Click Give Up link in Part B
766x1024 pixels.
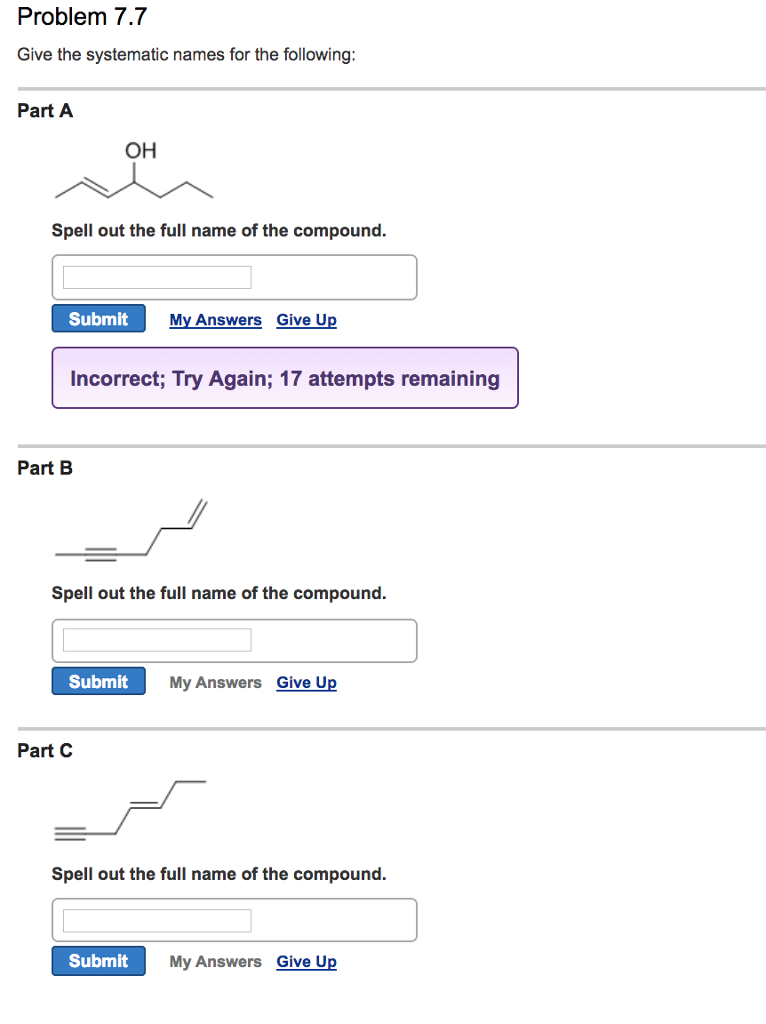[306, 682]
